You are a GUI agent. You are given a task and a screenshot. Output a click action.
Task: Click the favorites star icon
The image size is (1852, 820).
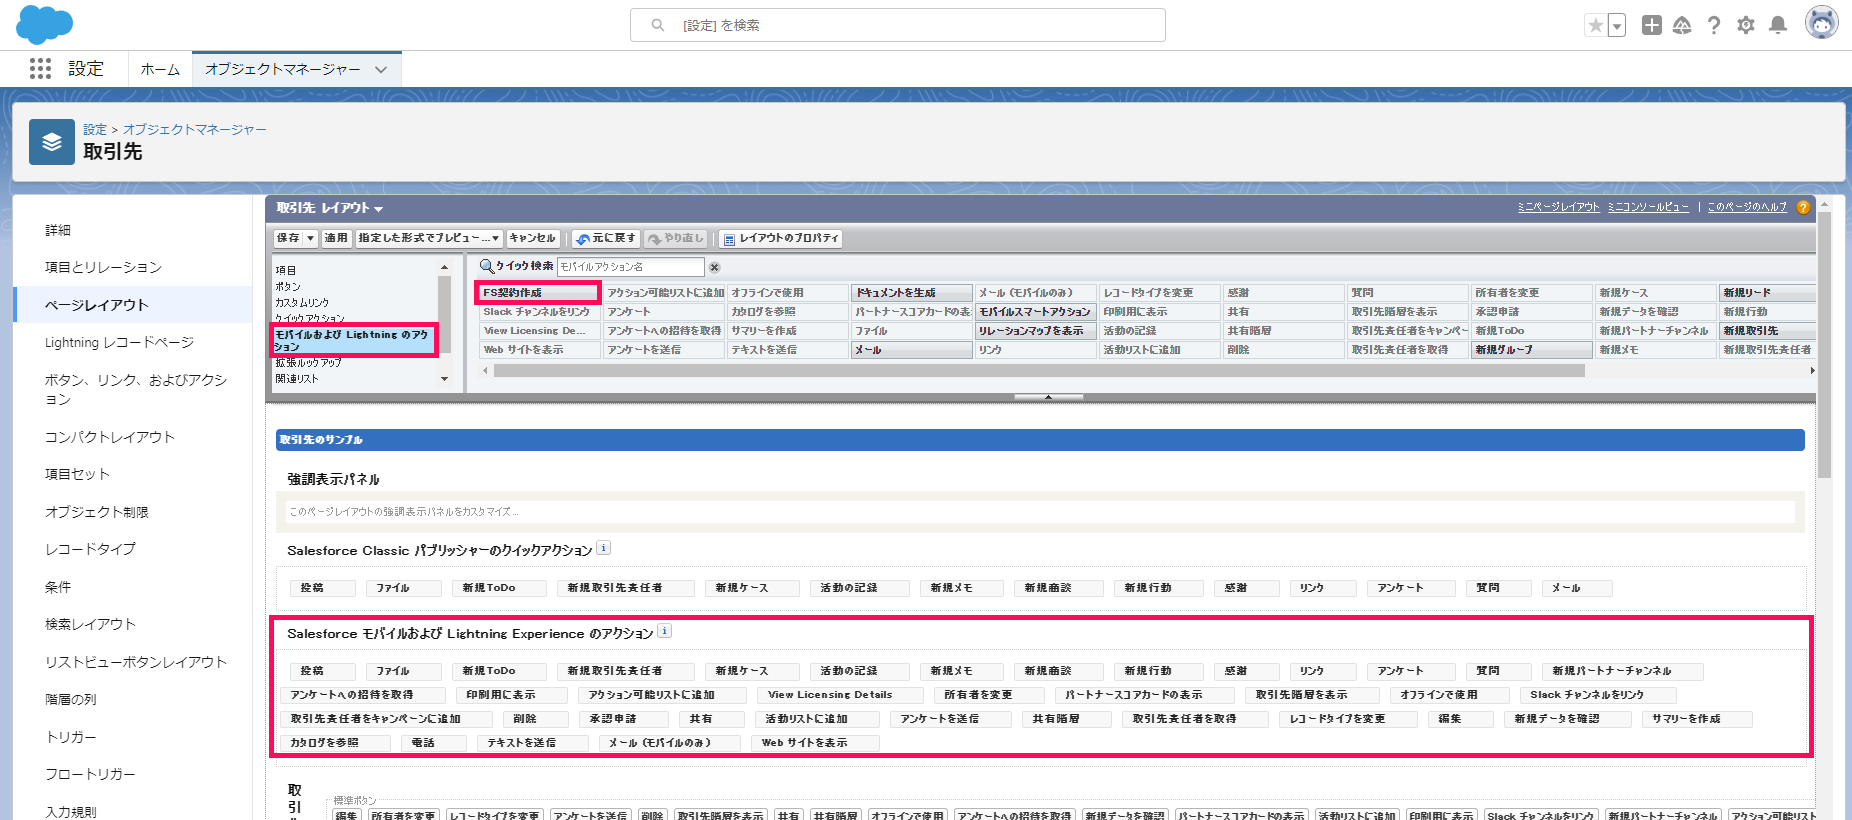1596,26
